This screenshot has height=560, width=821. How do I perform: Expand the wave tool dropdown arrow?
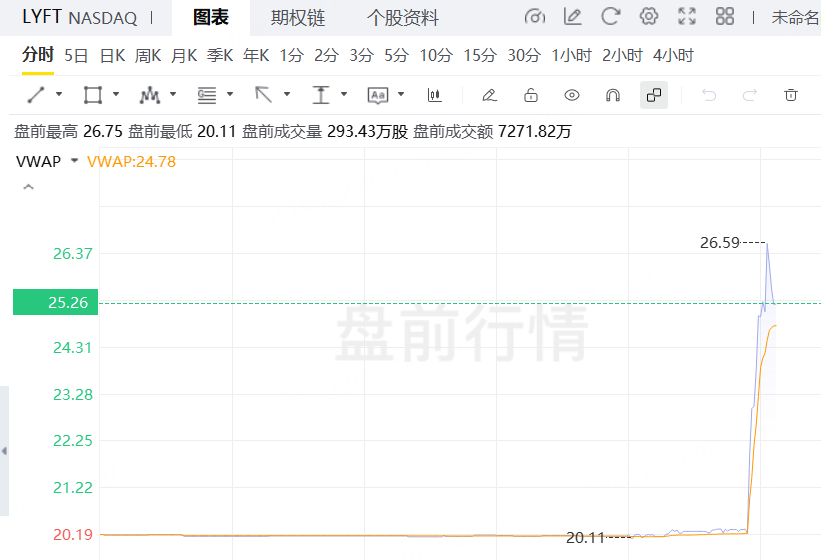[x=173, y=94]
